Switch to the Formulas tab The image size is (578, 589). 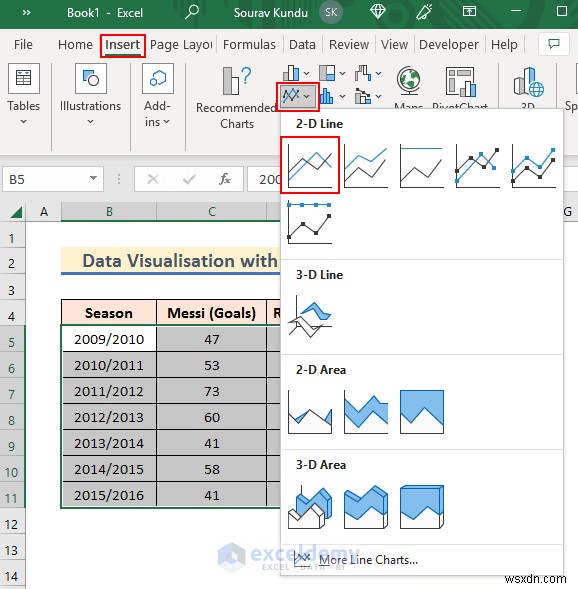(x=249, y=45)
